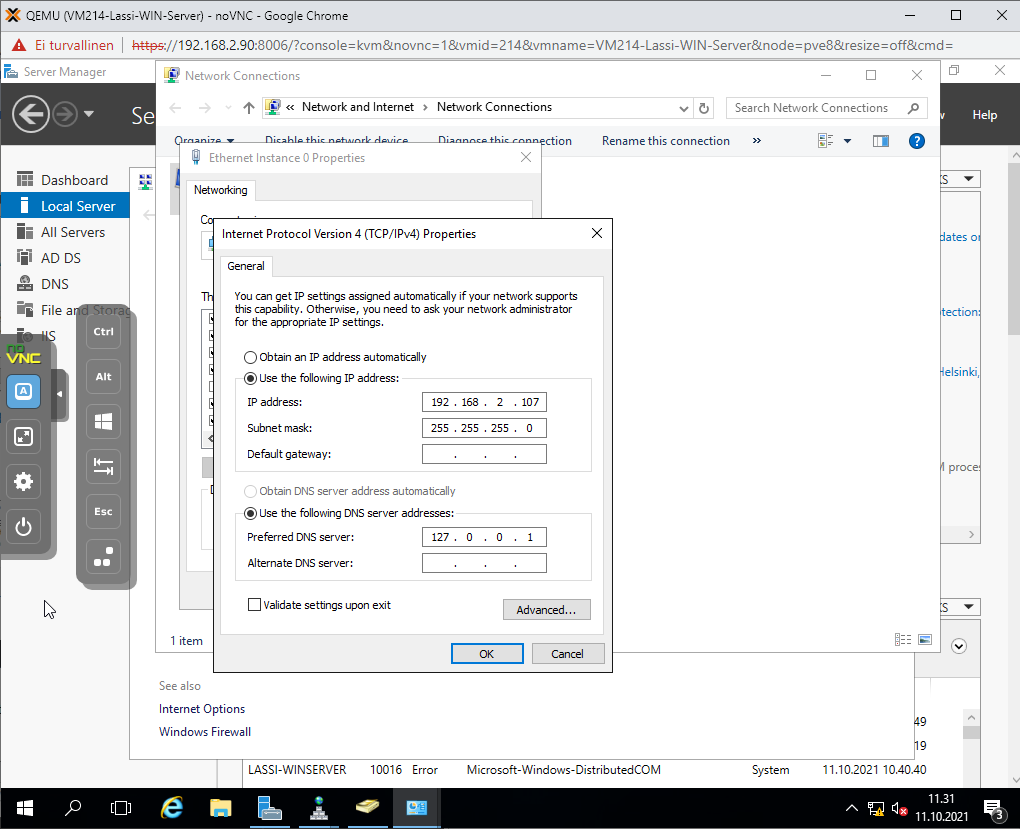Screen dimensions: 1020x829
Task: Open File Explorer from the taskbar
Action: click(221, 808)
